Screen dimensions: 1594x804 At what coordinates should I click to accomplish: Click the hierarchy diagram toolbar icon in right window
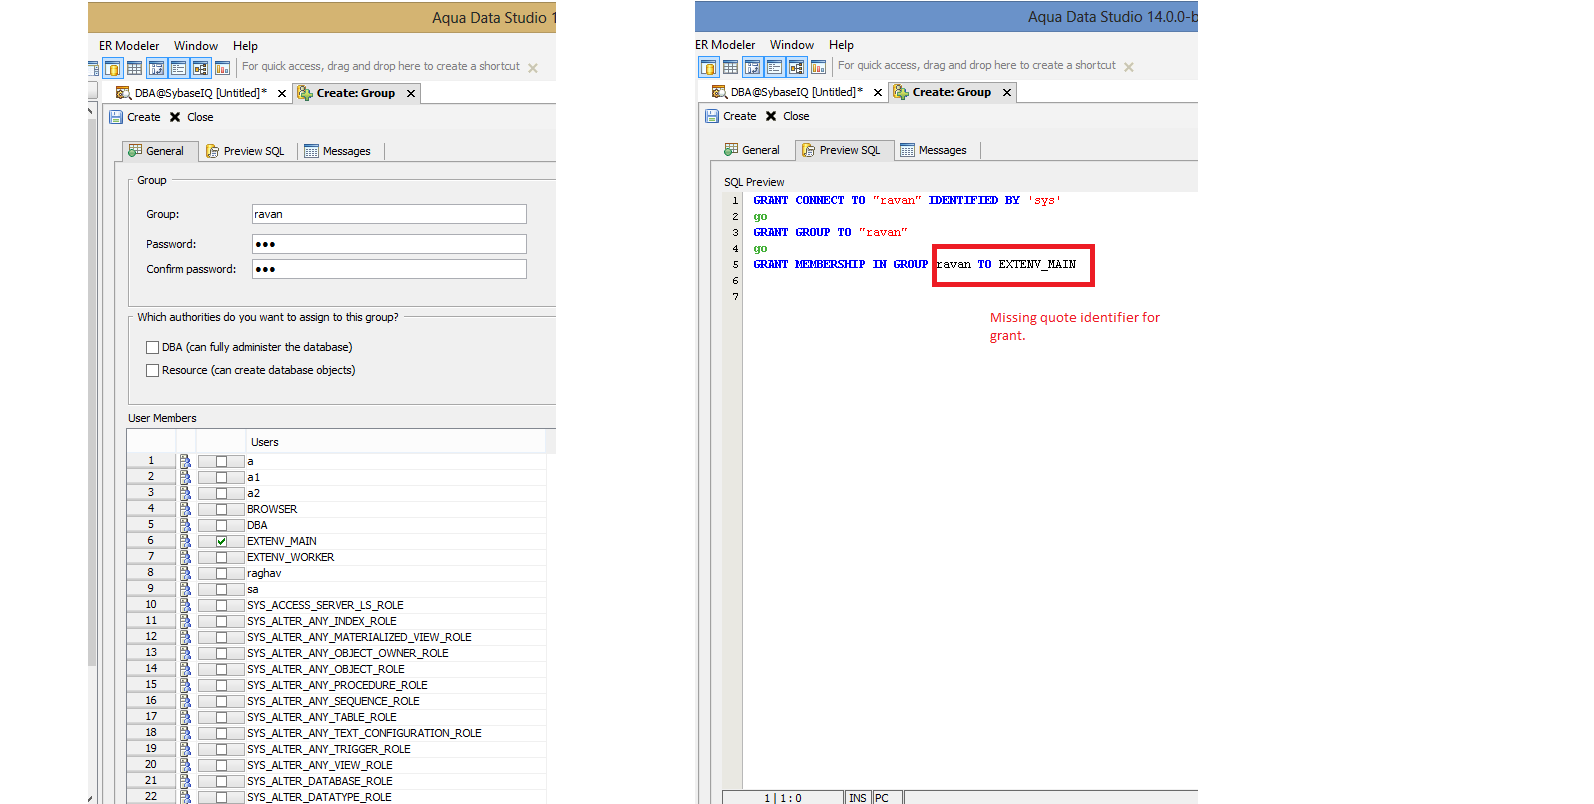coord(752,67)
